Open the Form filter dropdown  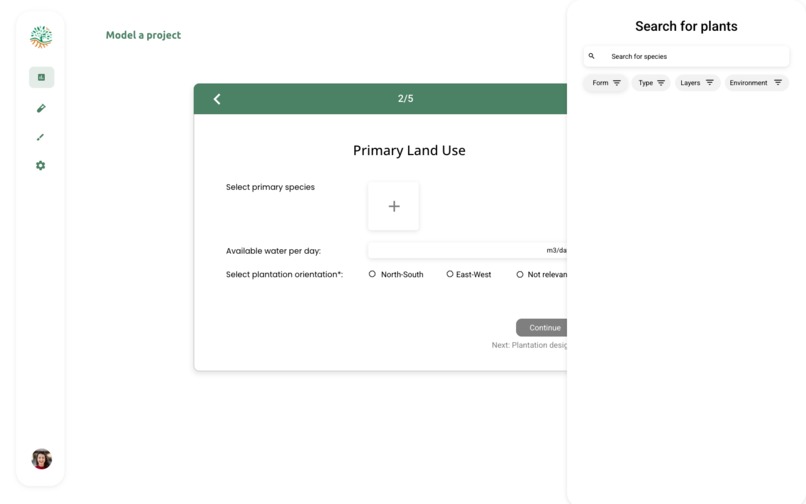click(606, 83)
